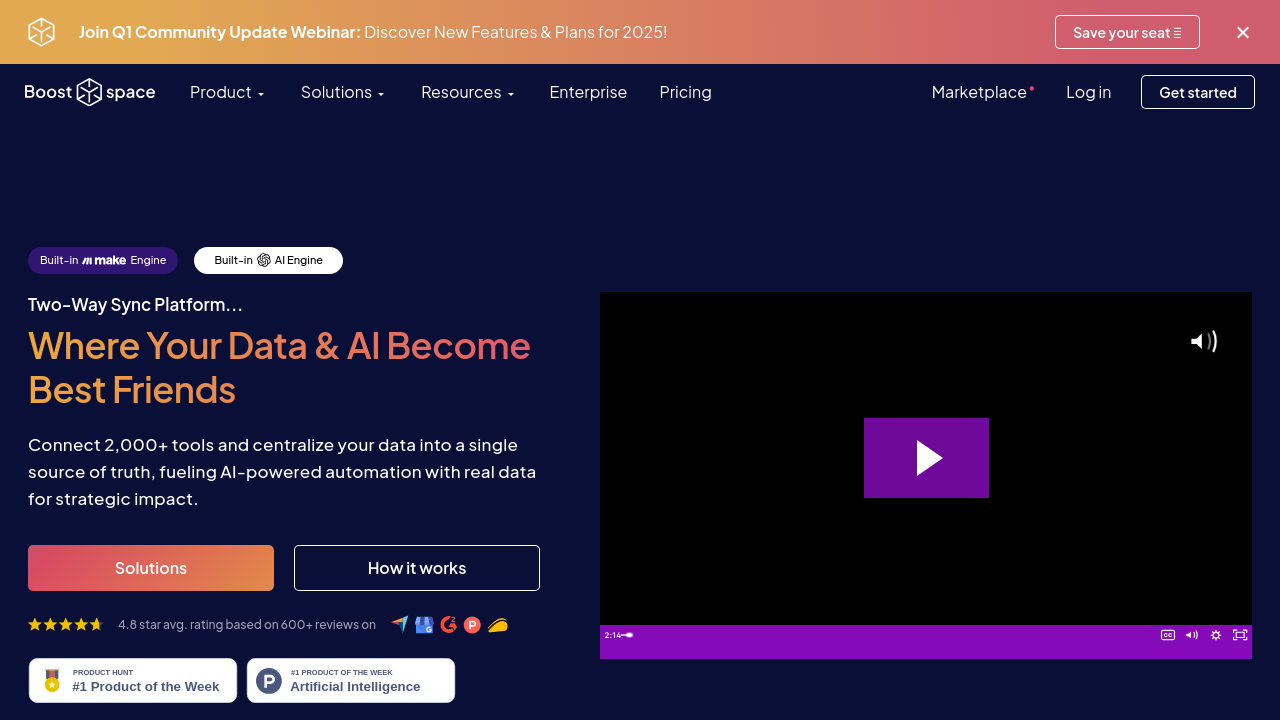Viewport: 1280px width, 720px height.
Task: Click the Google Business review icon
Action: (x=424, y=625)
